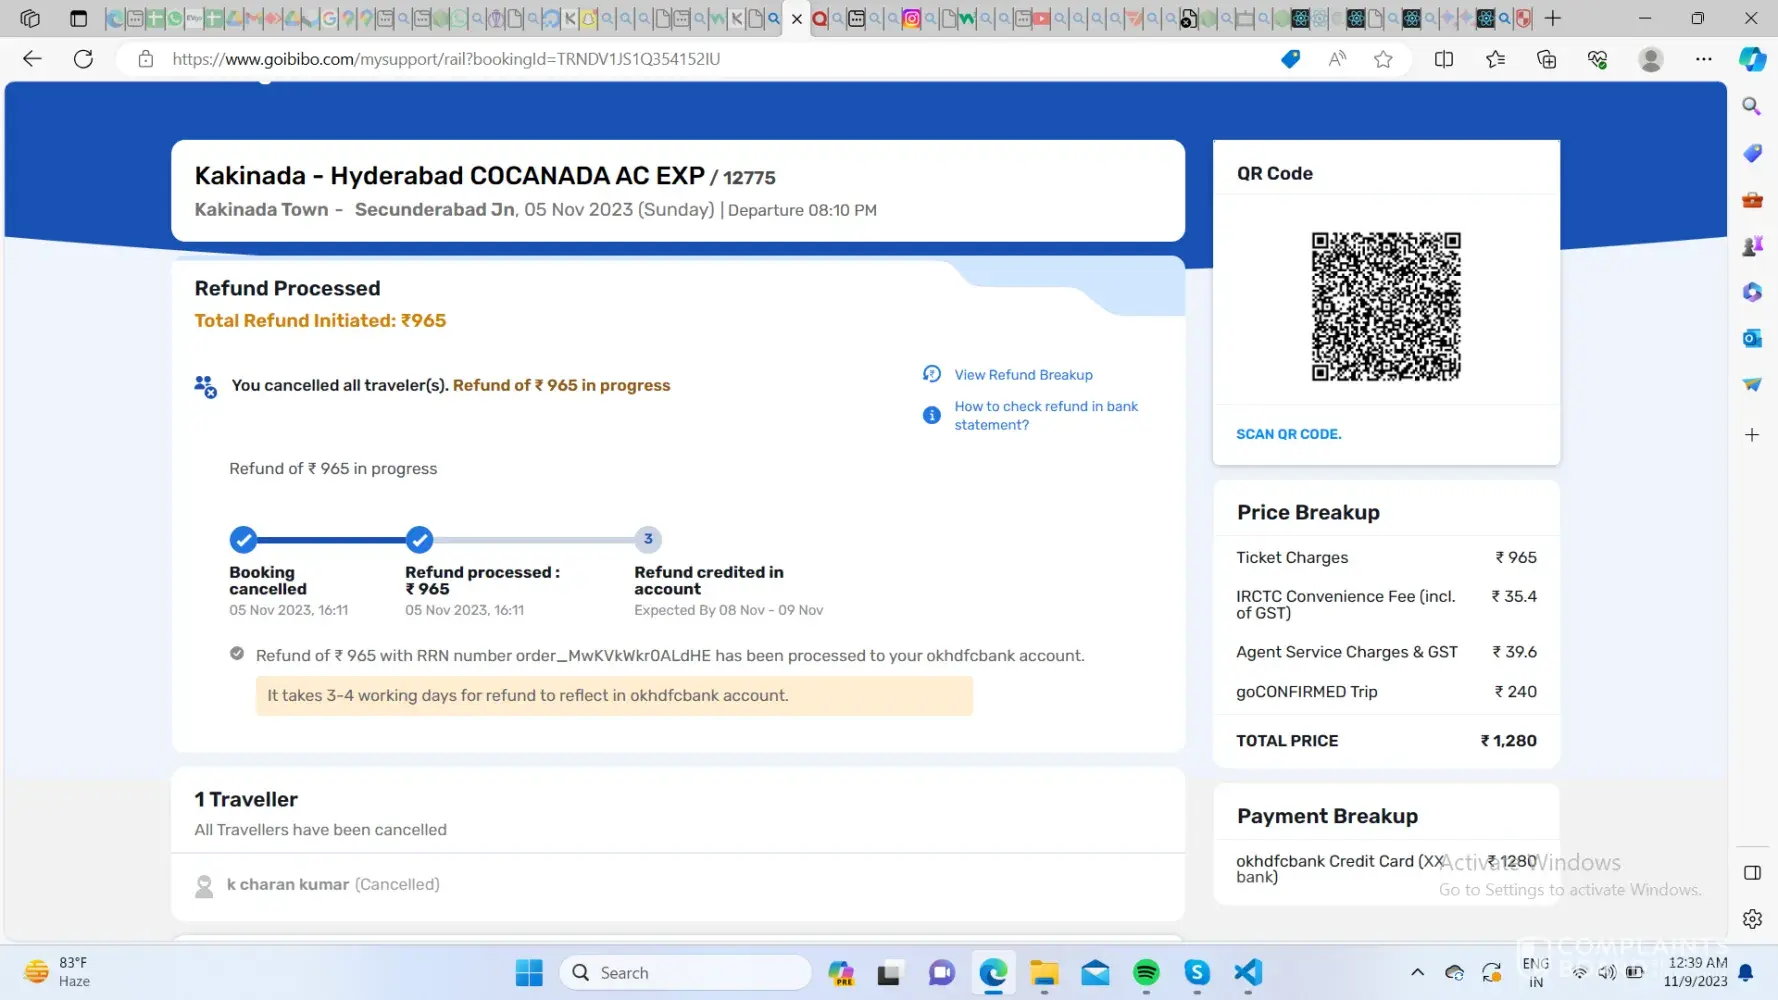
Task: Open the Outlook icon in Edge sidebar
Action: (1752, 338)
